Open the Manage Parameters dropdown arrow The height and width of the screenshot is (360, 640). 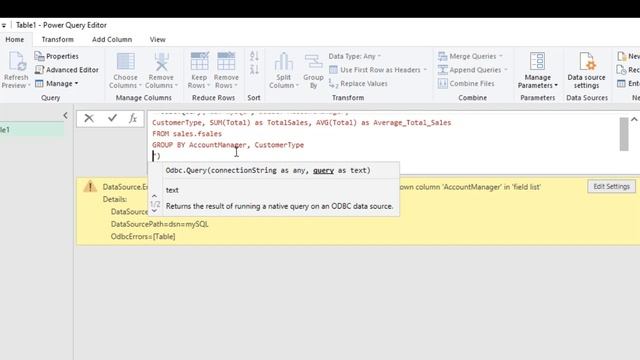[x=556, y=85]
